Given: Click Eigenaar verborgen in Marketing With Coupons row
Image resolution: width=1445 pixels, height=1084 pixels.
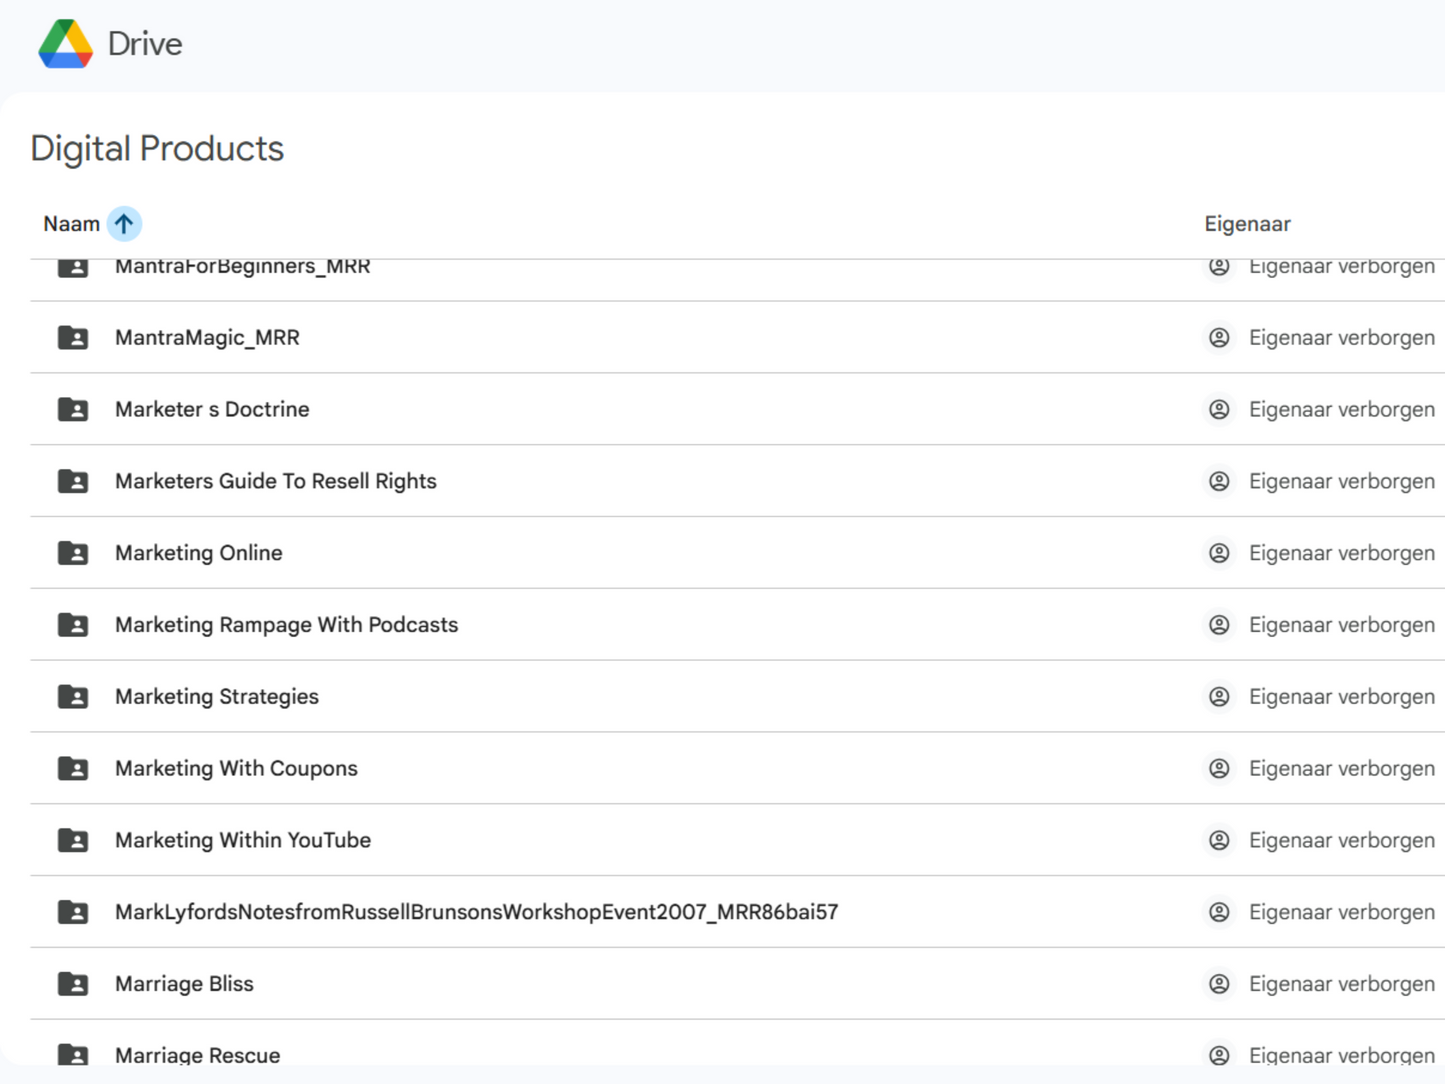Looking at the screenshot, I should (1342, 769).
